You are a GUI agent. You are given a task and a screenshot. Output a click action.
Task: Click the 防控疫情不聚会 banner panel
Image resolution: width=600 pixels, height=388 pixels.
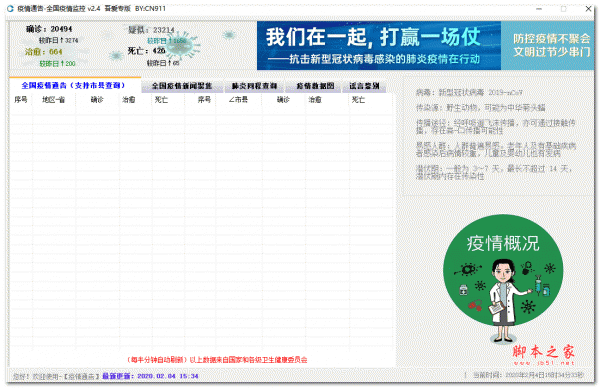click(548, 46)
